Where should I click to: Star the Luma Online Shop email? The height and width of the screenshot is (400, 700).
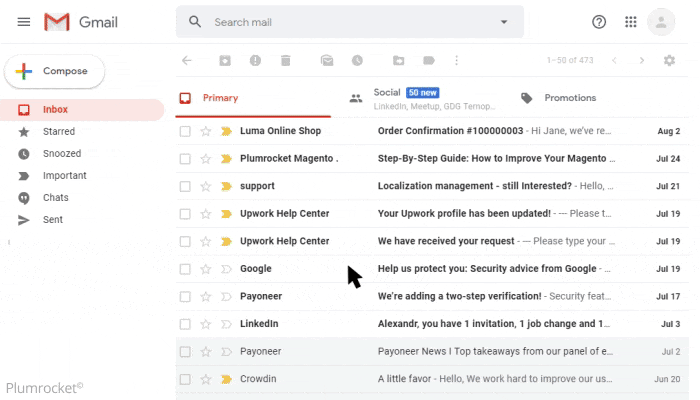point(205,131)
